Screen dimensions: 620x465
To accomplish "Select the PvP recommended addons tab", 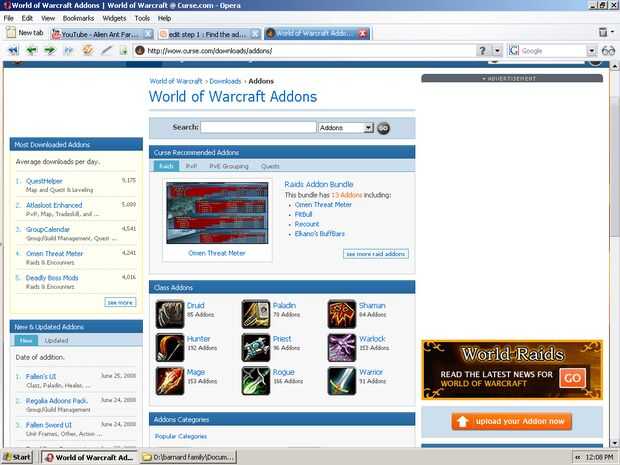I will pyautogui.click(x=191, y=166).
